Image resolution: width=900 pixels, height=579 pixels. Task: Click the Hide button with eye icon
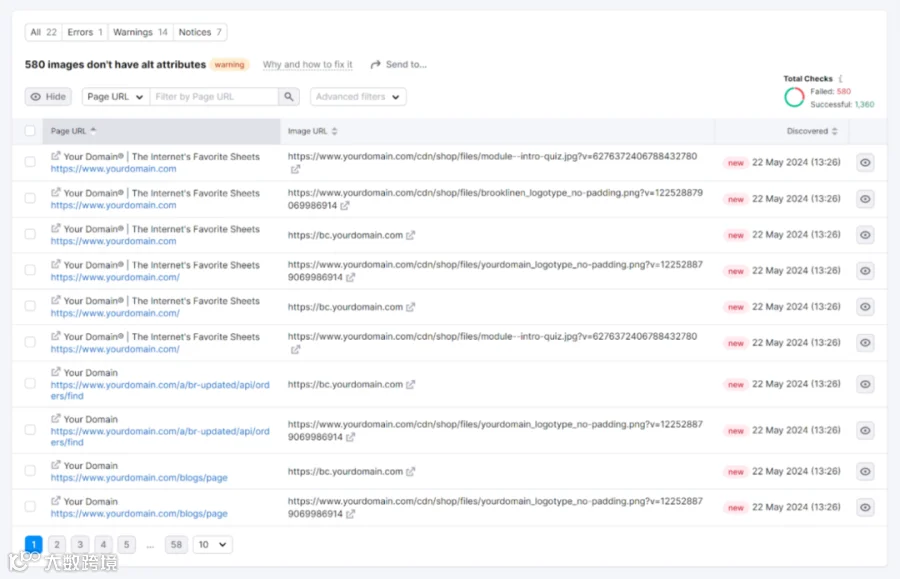pos(48,96)
